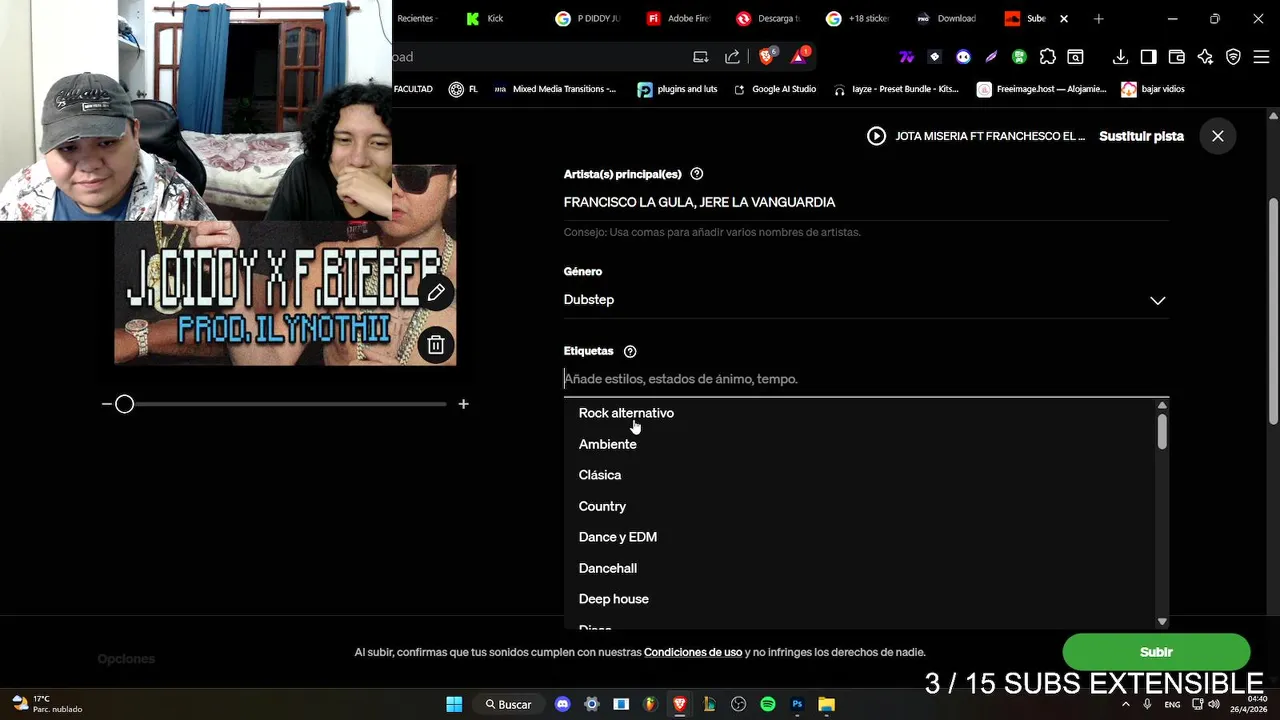Open browser downloads icon
Screen dimensions: 1280x720
pos(1120,57)
